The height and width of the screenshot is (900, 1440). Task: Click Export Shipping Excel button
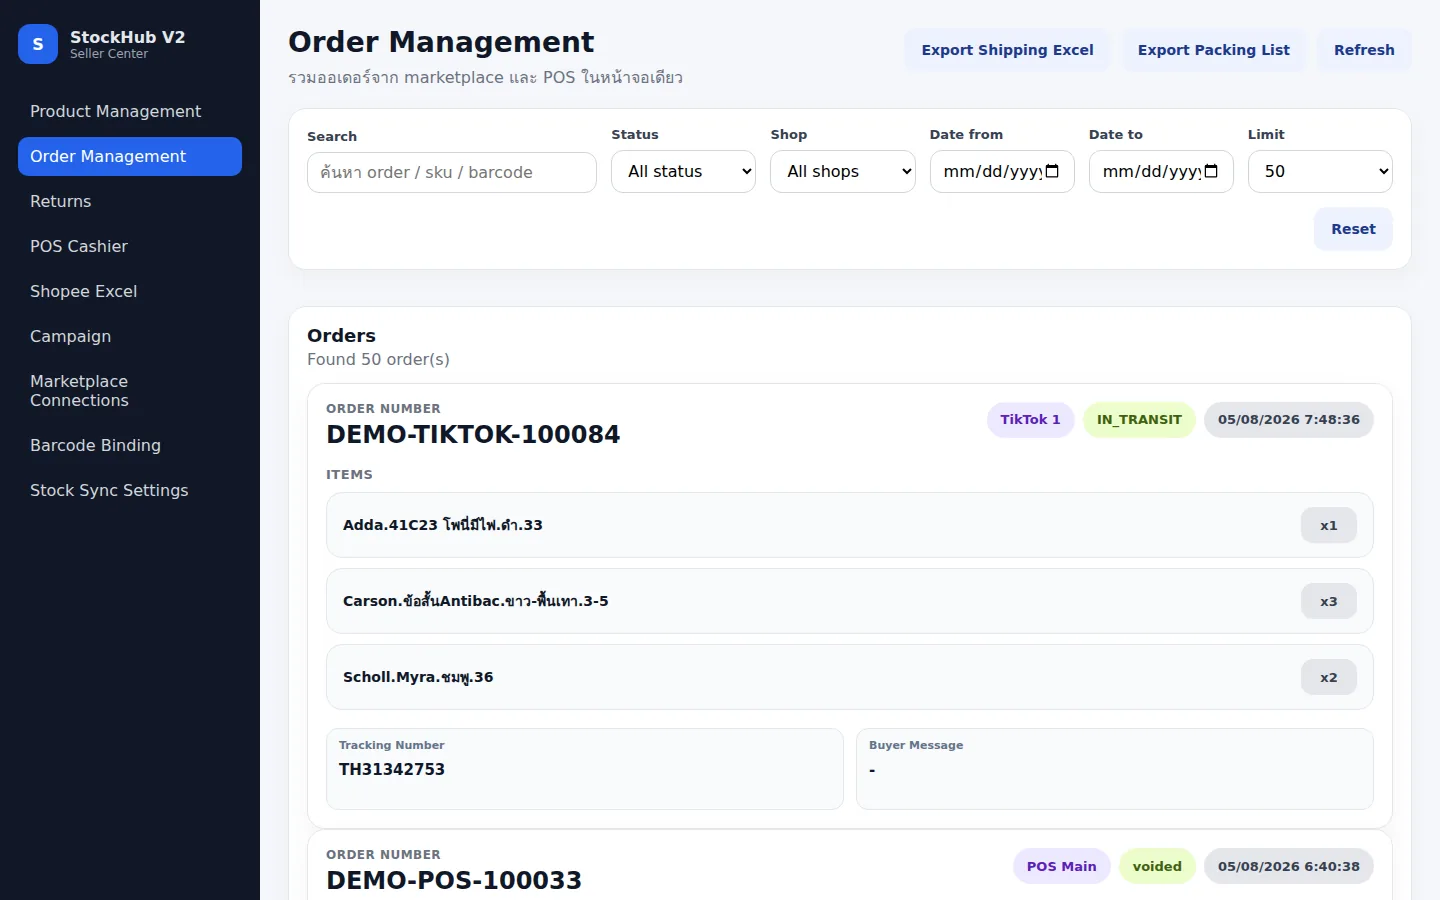tap(1007, 50)
